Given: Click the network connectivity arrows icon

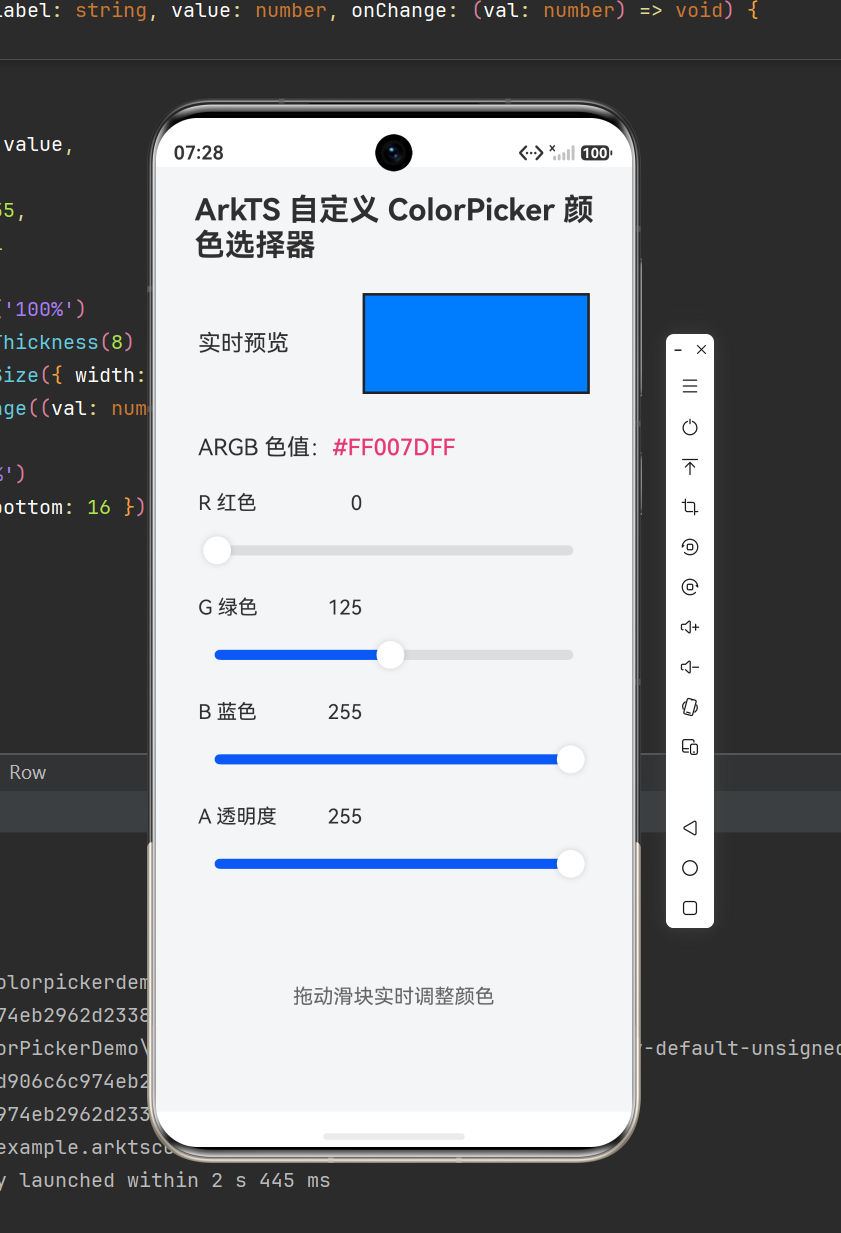Looking at the screenshot, I should click(531, 153).
